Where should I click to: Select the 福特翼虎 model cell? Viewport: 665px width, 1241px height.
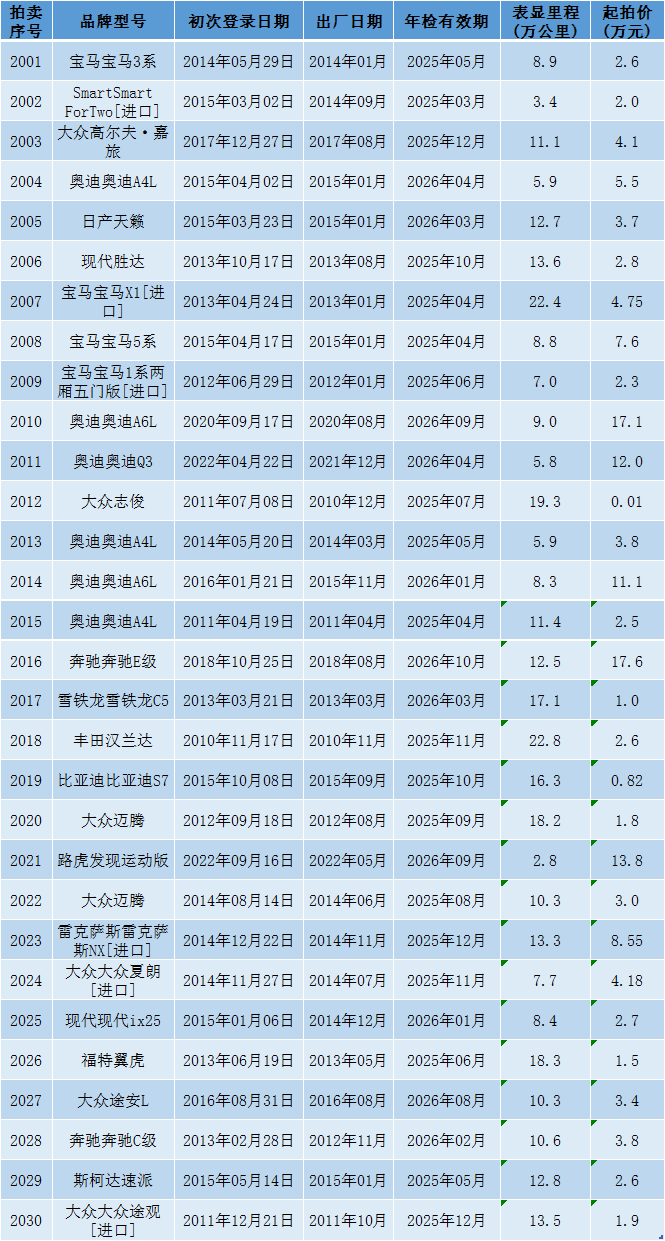[113, 1060]
